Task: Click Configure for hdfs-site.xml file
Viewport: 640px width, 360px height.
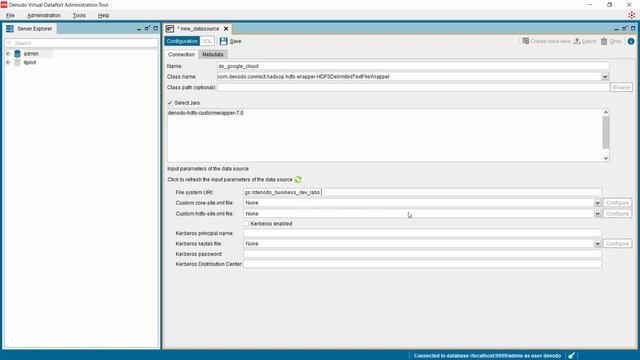Action: pos(617,213)
